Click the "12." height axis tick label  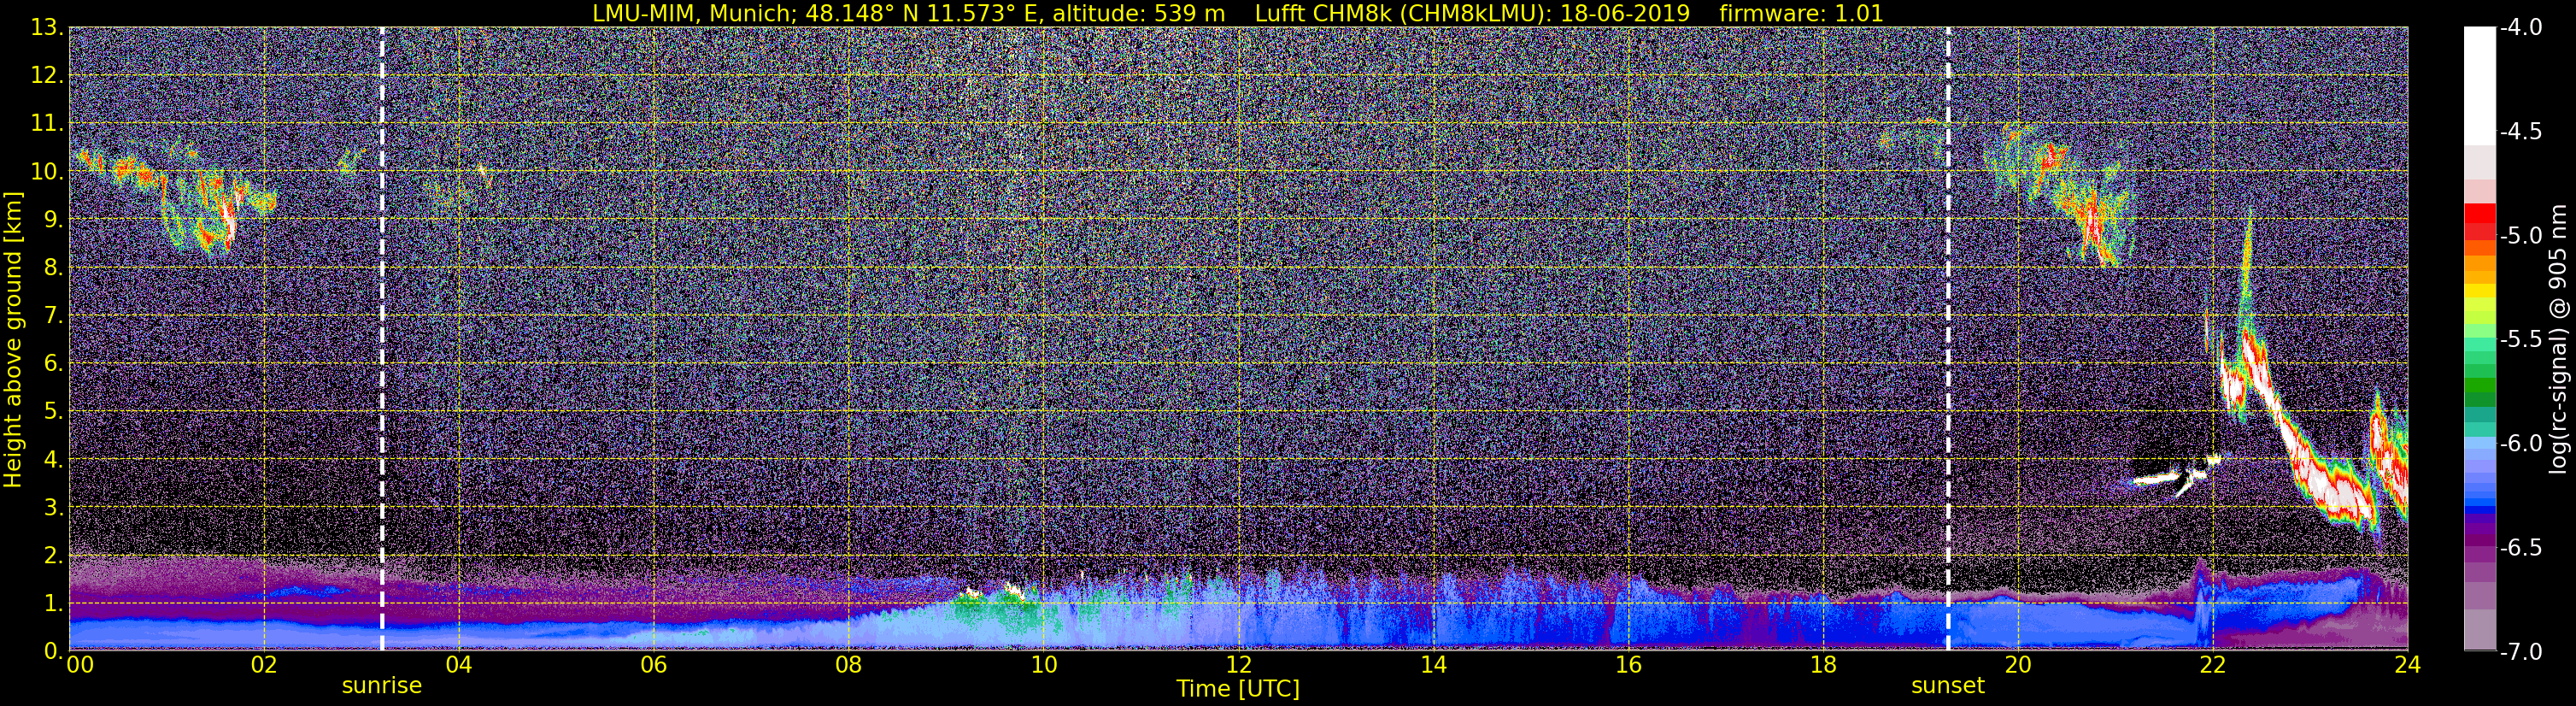(48, 76)
